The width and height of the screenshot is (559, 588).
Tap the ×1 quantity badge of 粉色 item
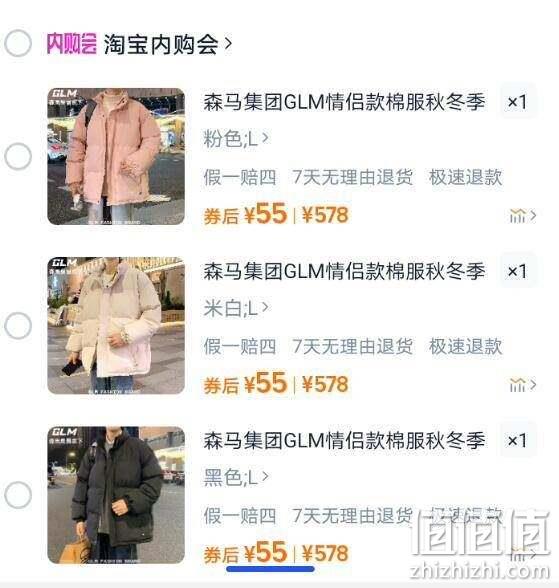pyautogui.click(x=517, y=102)
